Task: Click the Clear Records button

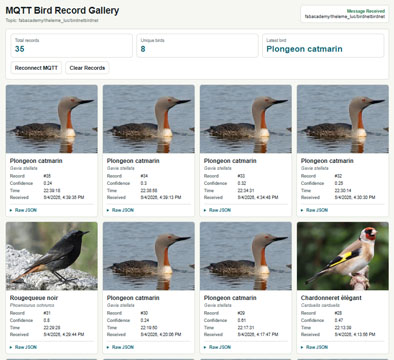Action: click(x=87, y=68)
